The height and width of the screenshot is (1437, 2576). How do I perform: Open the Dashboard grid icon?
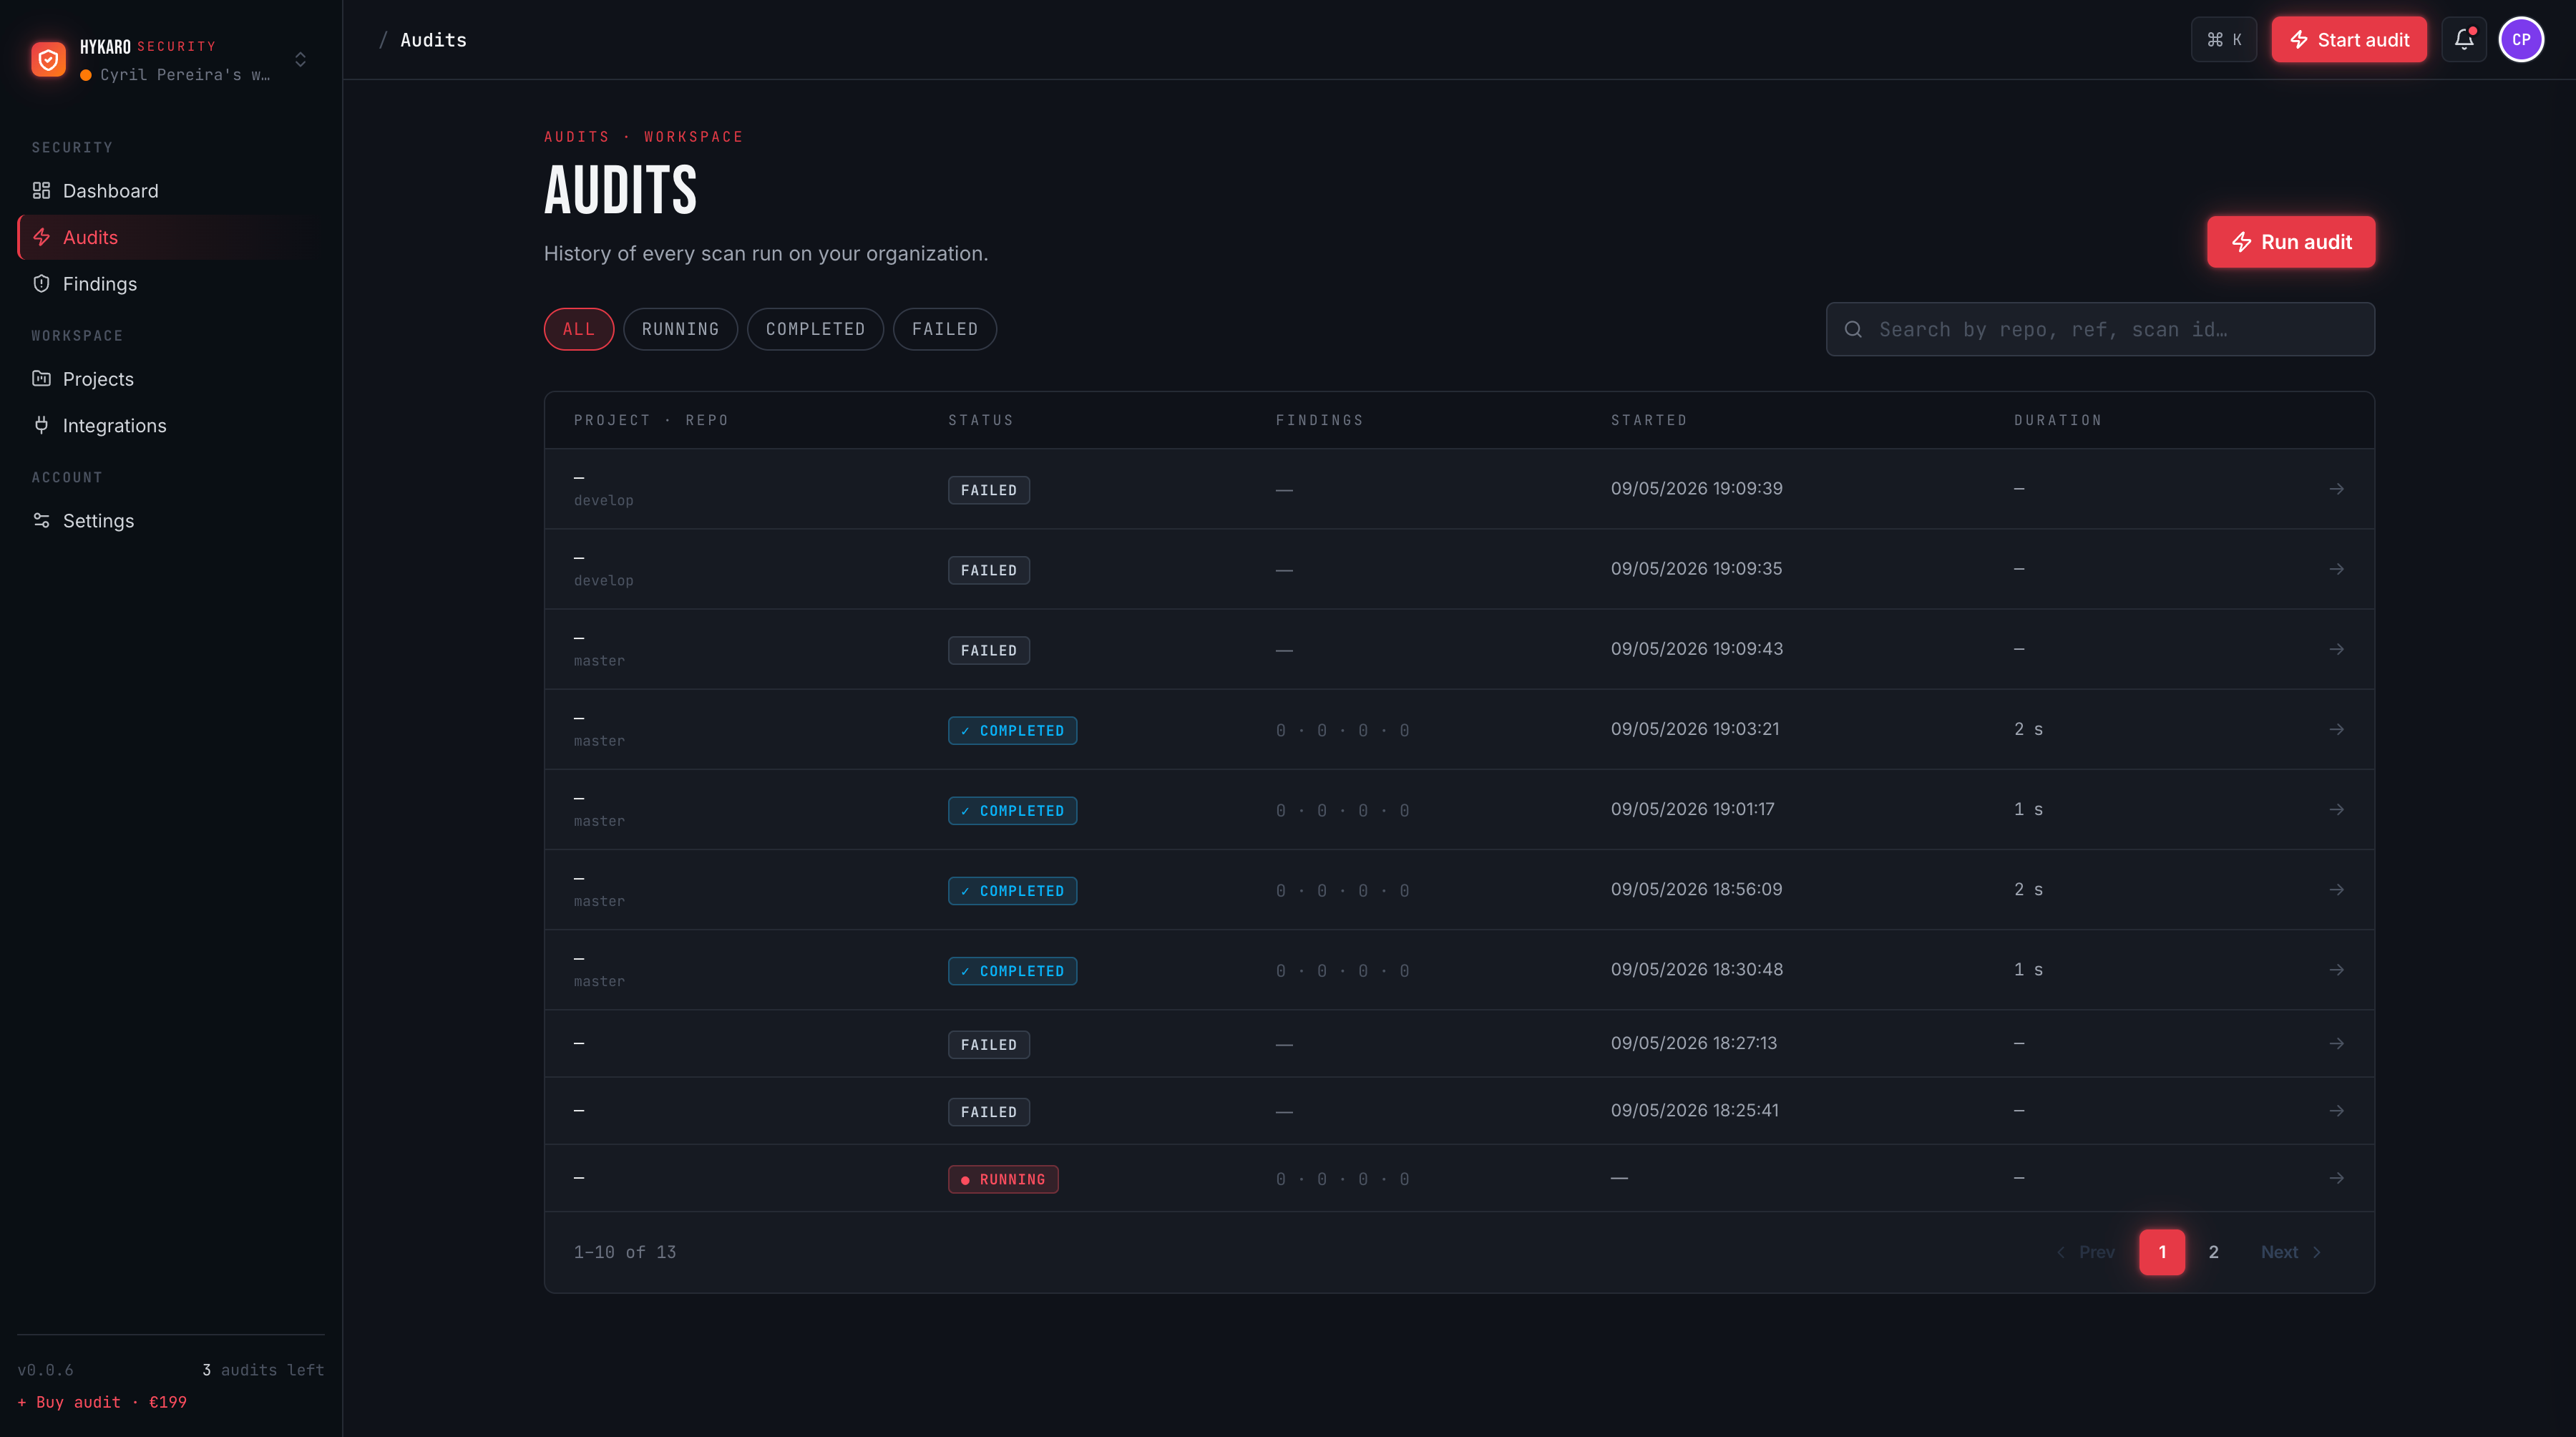(41, 190)
